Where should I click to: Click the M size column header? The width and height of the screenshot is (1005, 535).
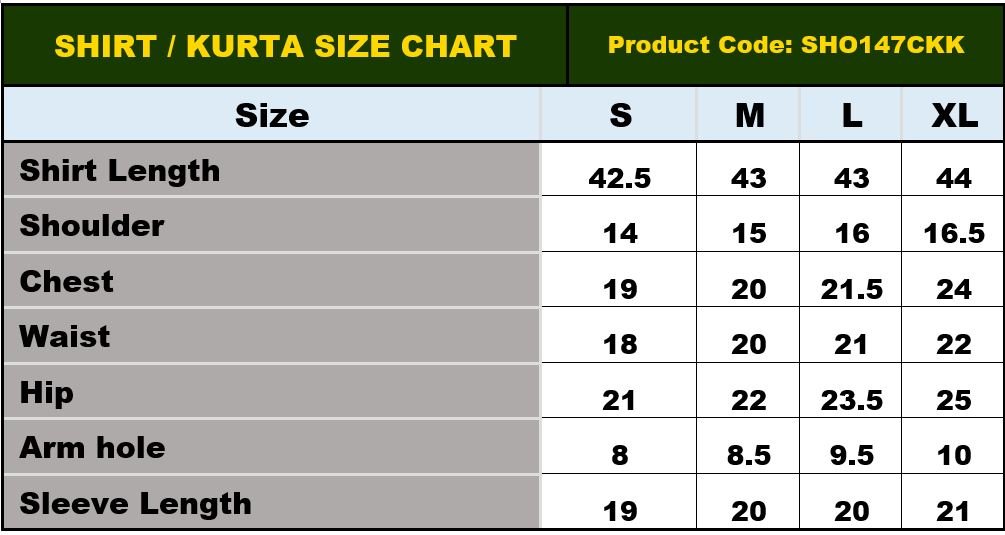coord(749,116)
